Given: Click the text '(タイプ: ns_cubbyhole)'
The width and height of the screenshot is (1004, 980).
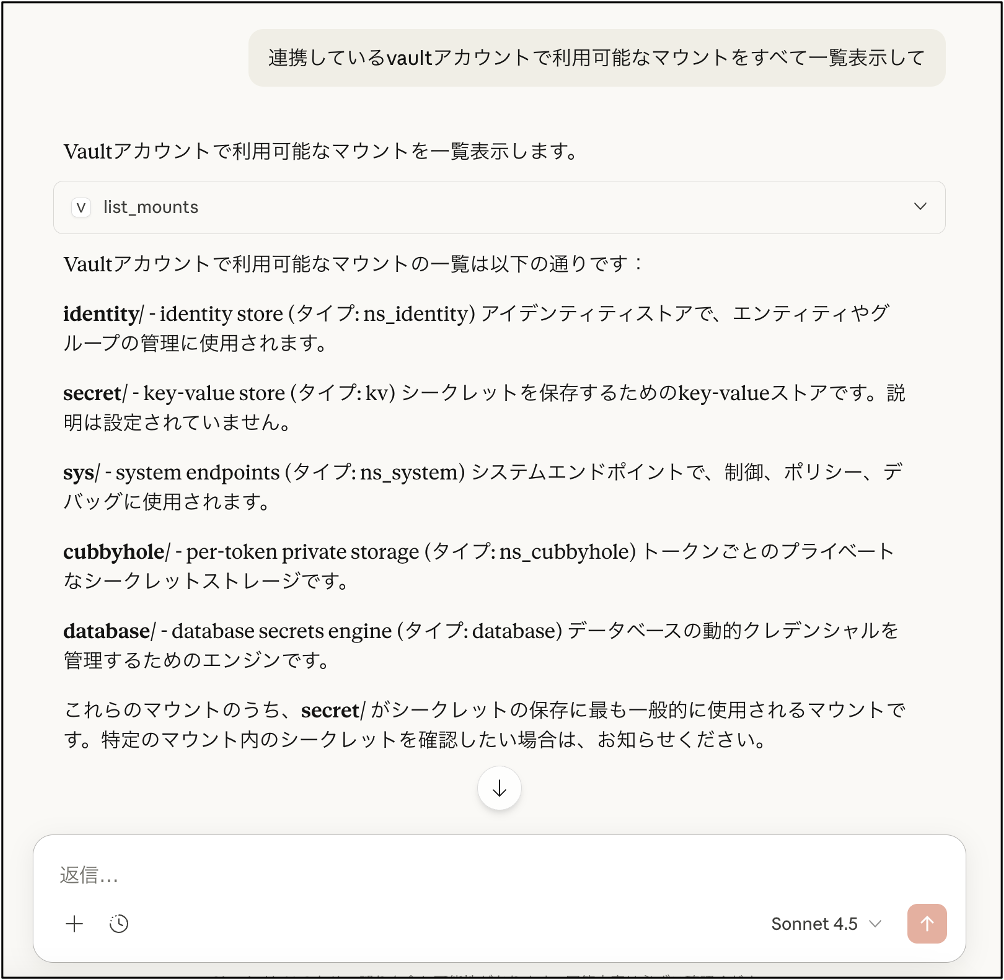Looking at the screenshot, I should 530,552.
